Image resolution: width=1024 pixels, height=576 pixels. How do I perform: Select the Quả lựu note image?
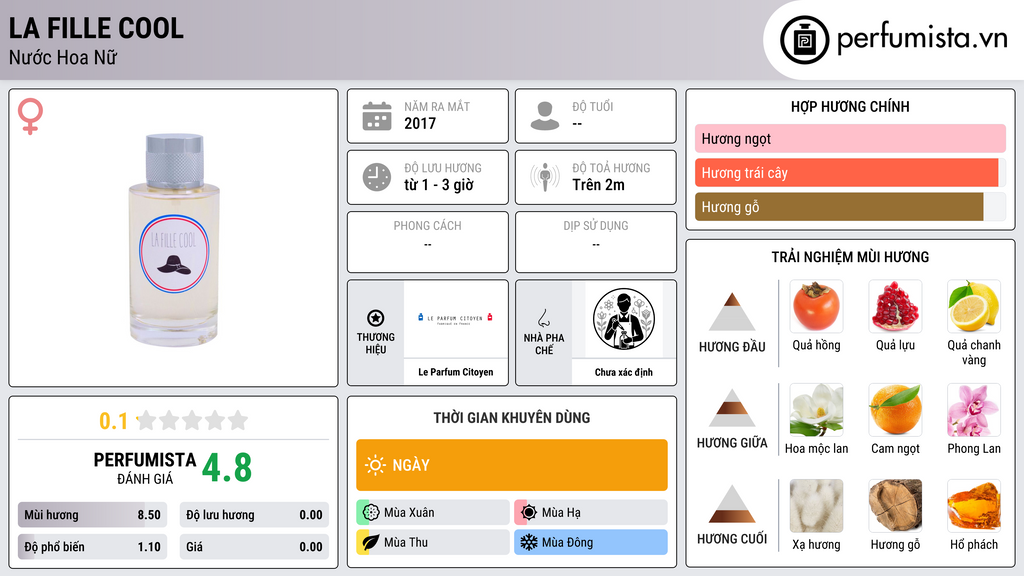tap(895, 306)
